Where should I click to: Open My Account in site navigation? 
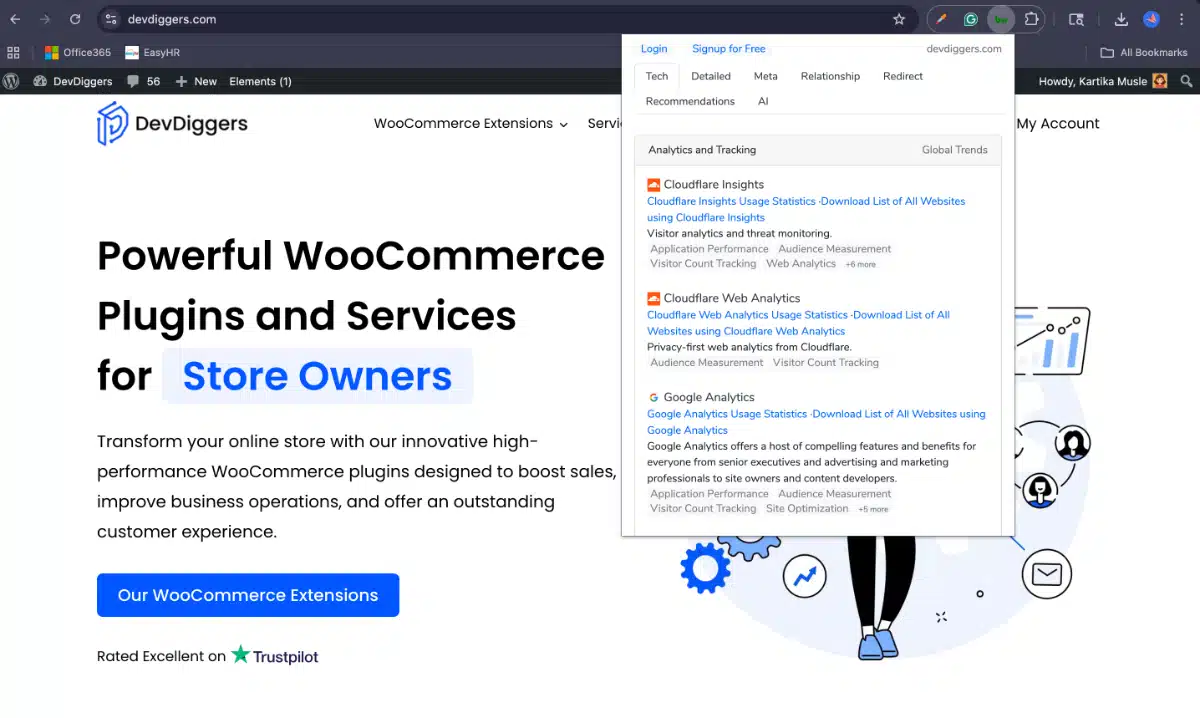pos(1058,123)
